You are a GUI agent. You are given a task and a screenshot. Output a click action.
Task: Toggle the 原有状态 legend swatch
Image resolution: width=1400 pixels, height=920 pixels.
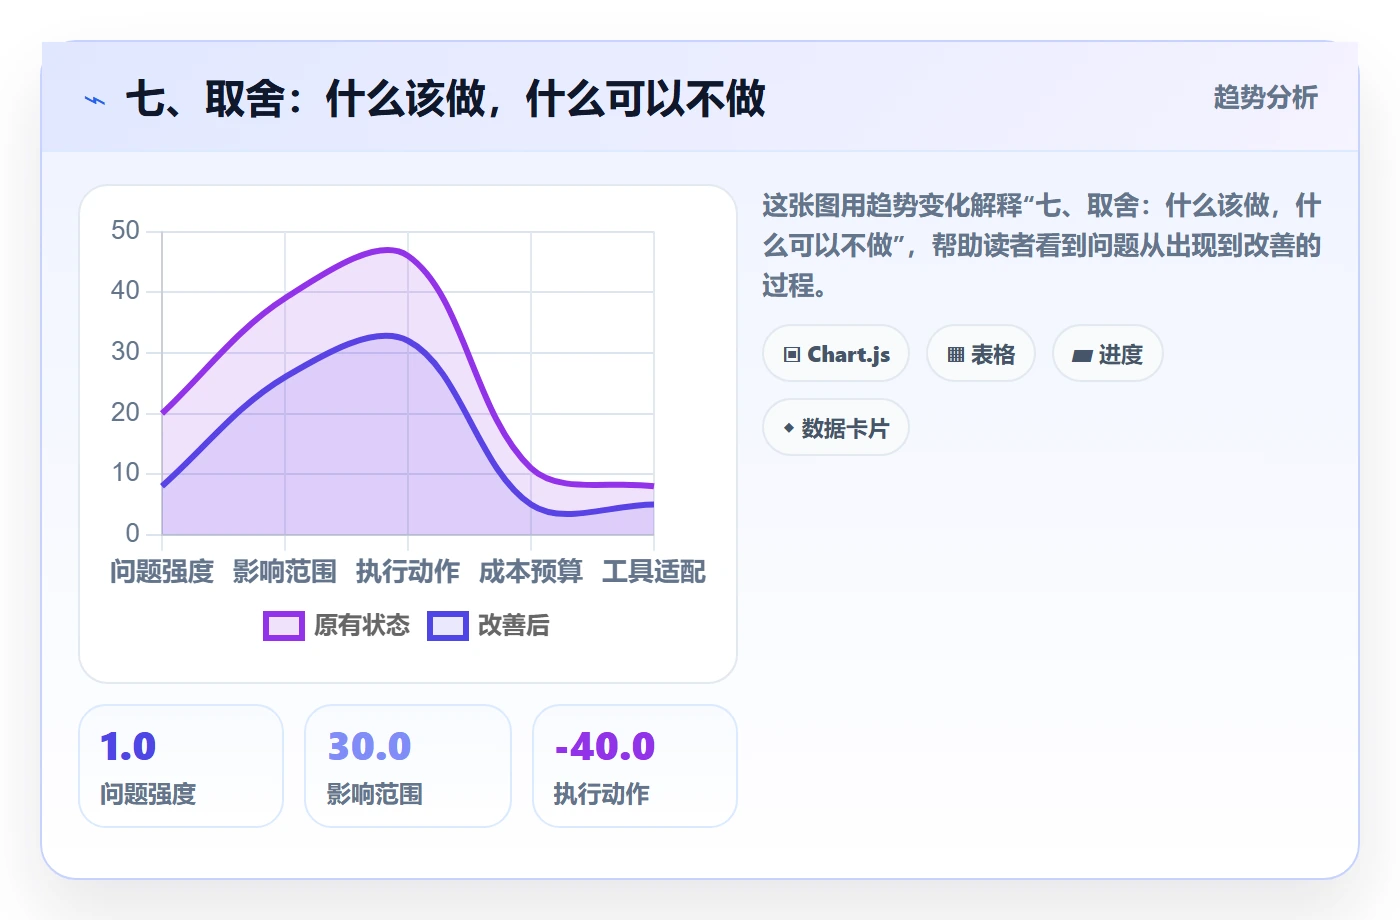point(284,626)
